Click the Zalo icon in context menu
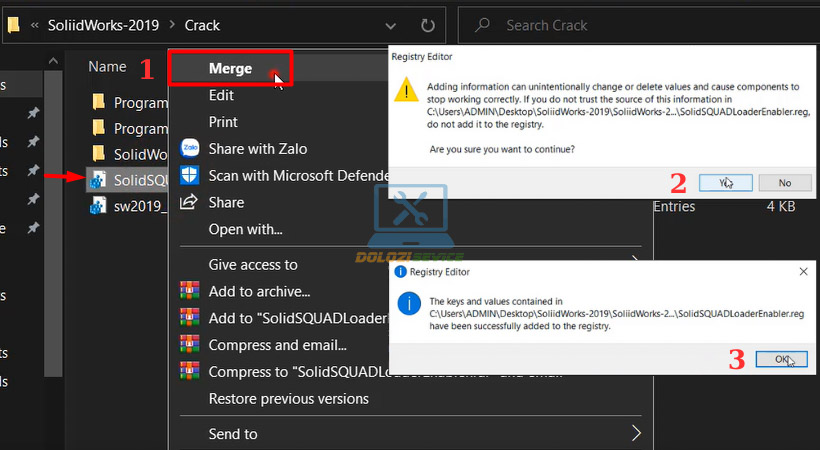The width and height of the screenshot is (820, 450). pos(189,148)
